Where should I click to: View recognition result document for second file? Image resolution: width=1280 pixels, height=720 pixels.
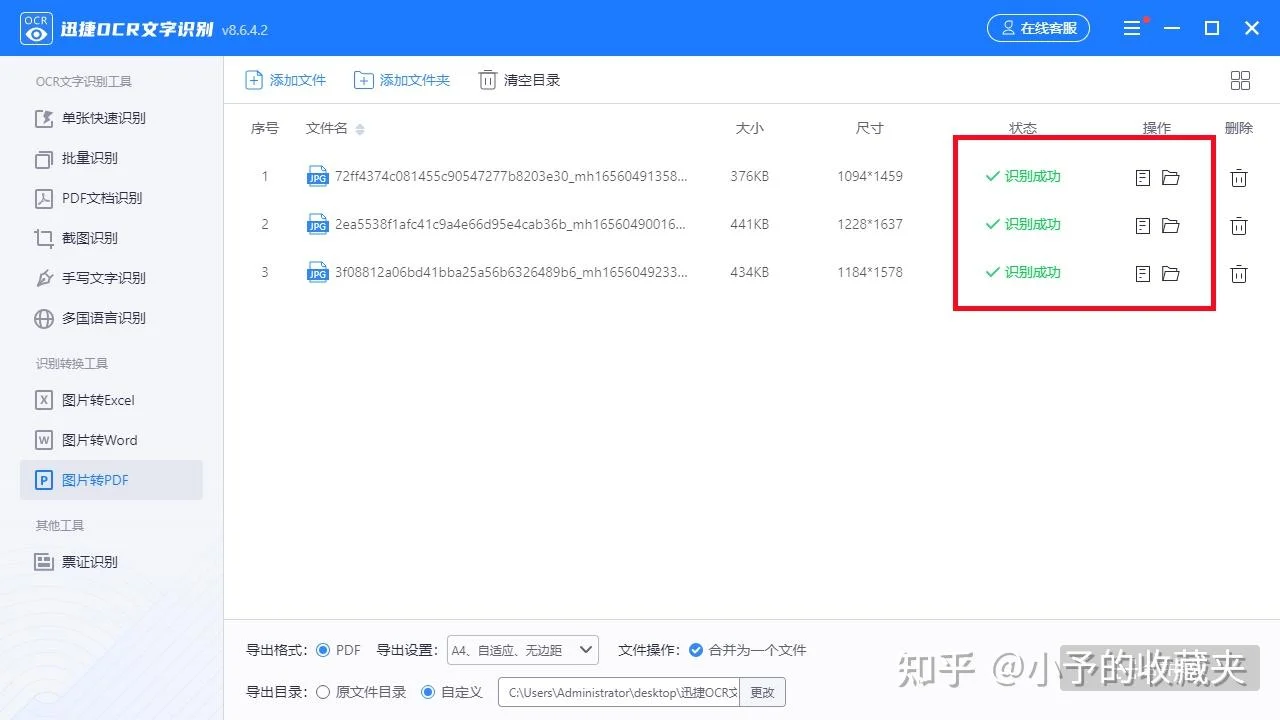pyautogui.click(x=1143, y=225)
